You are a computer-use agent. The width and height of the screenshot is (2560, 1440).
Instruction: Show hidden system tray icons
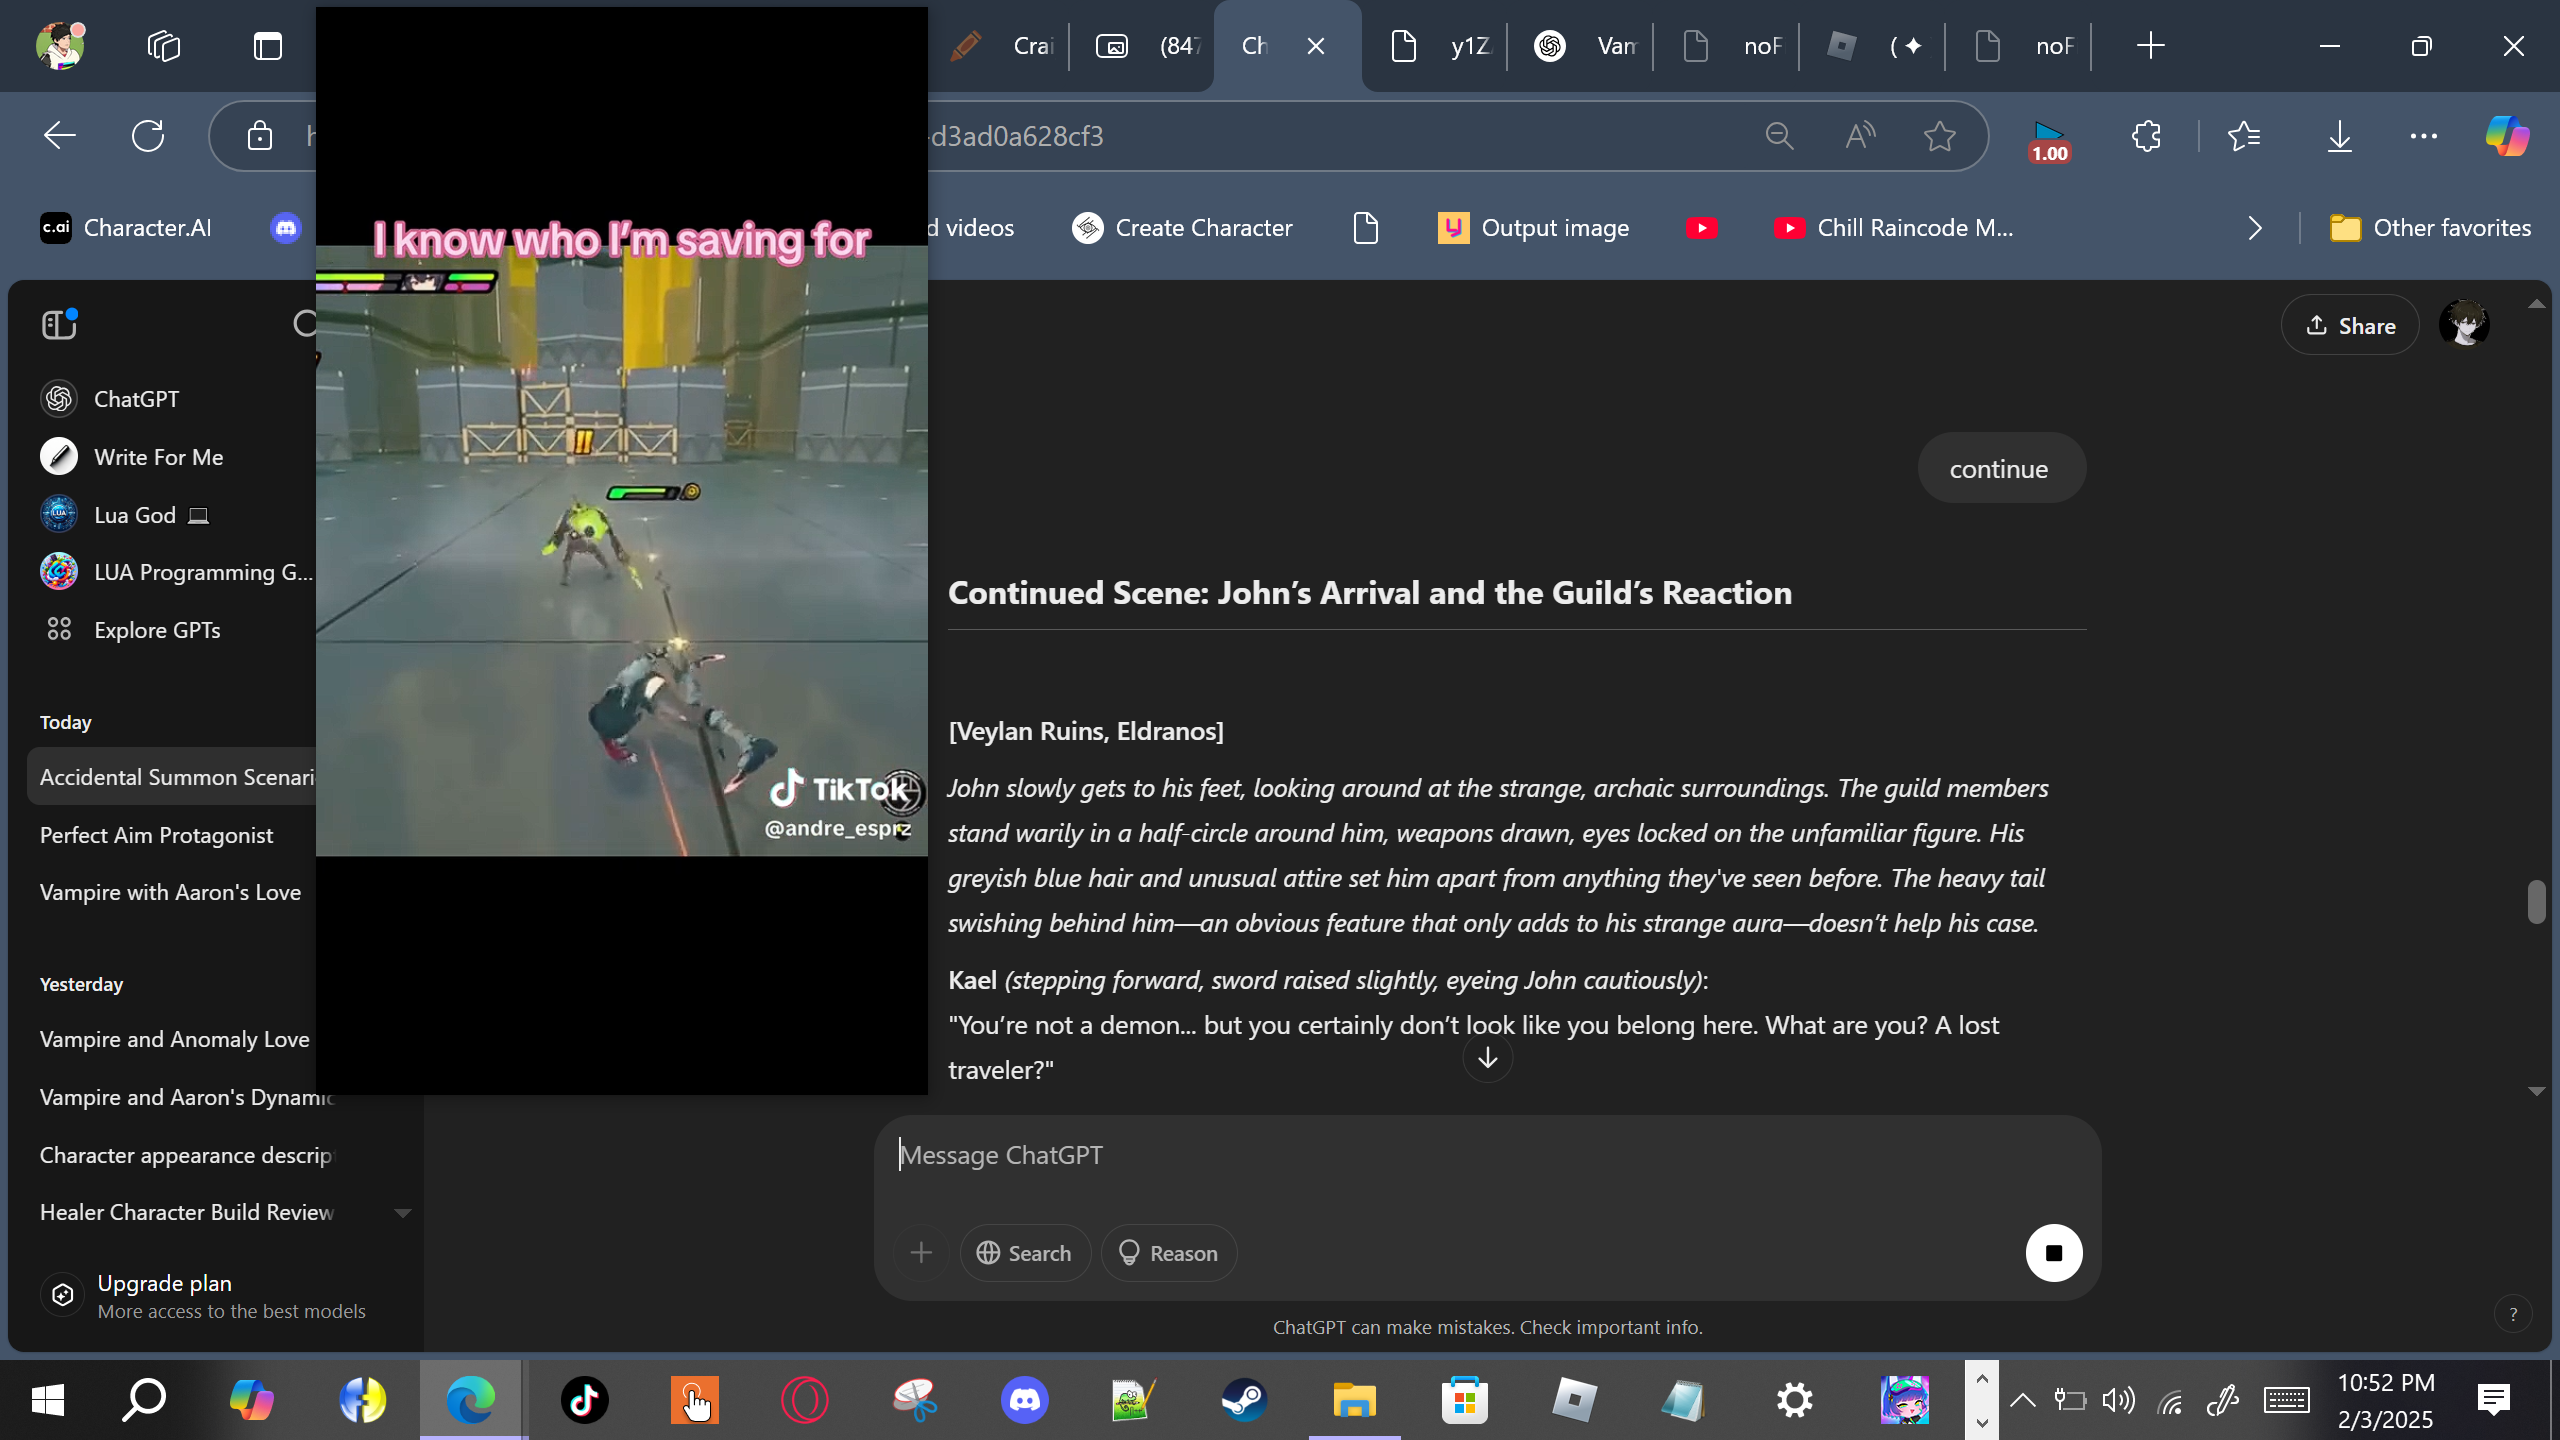pos(2022,1400)
